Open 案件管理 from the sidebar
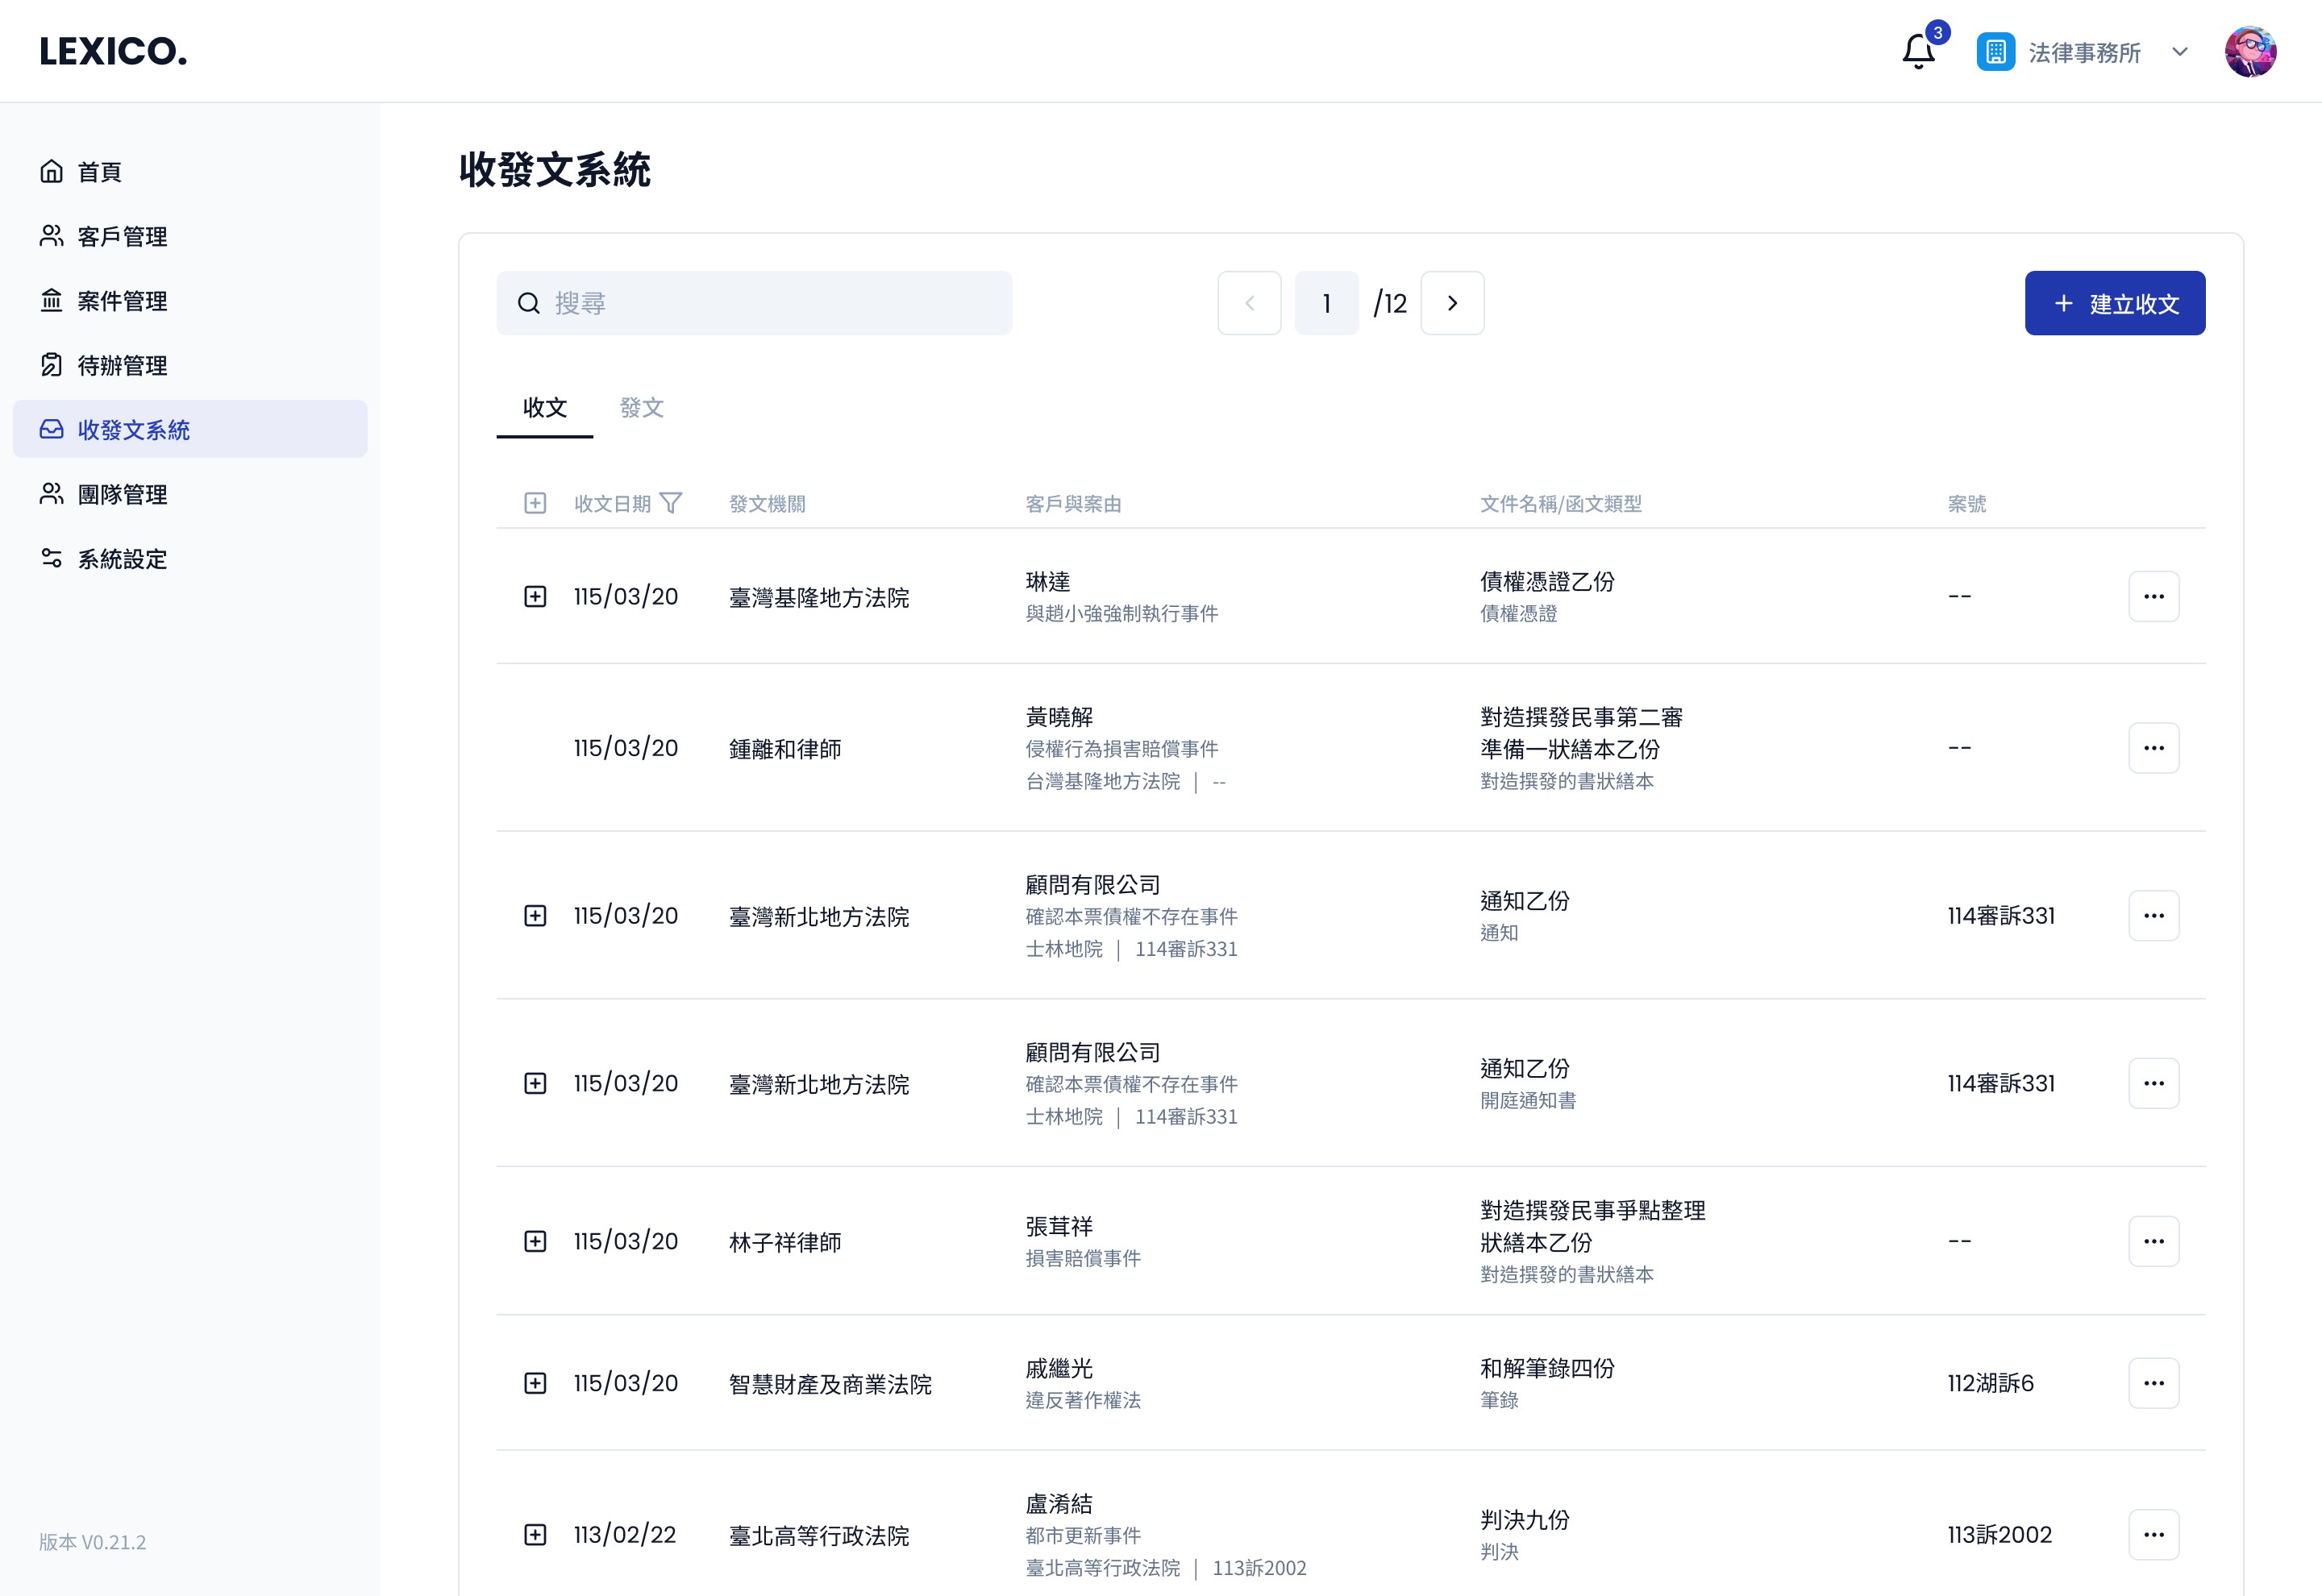 pos(122,301)
